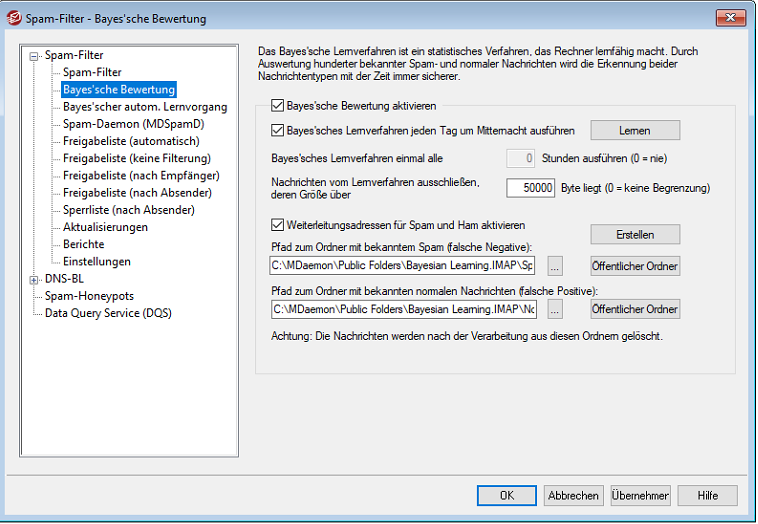This screenshot has height=524, width=758.
Task: Click Öffentlicher Ordner button for spam path
Action: pyautogui.click(x=634, y=266)
